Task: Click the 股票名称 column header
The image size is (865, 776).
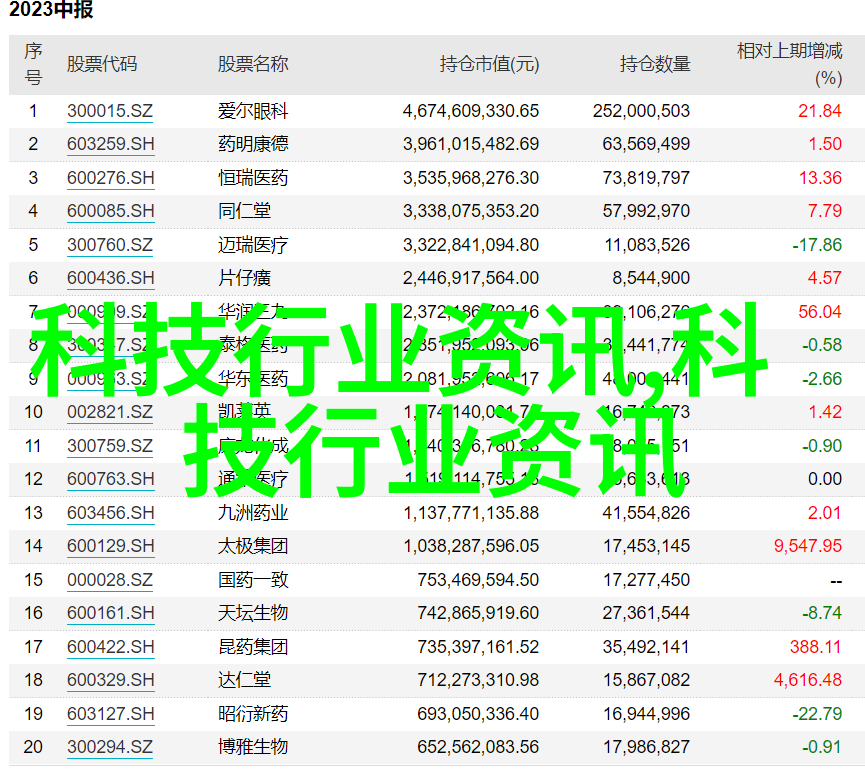Action: coord(253,64)
